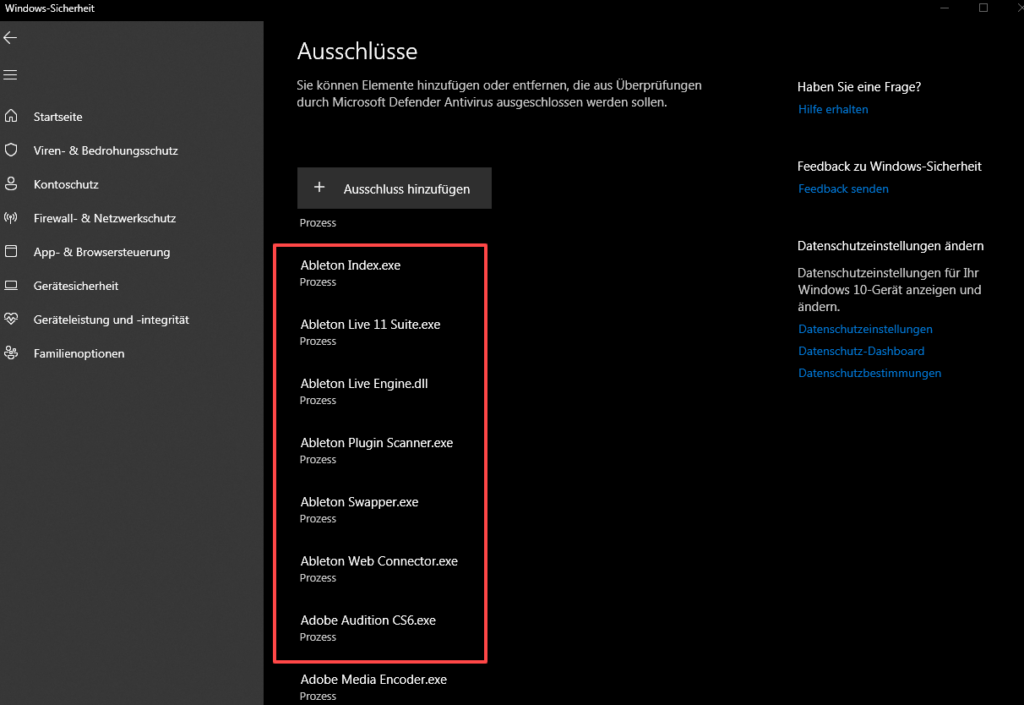Image resolution: width=1024 pixels, height=705 pixels.
Task: Click the Startseite home icon
Action: click(x=11, y=116)
